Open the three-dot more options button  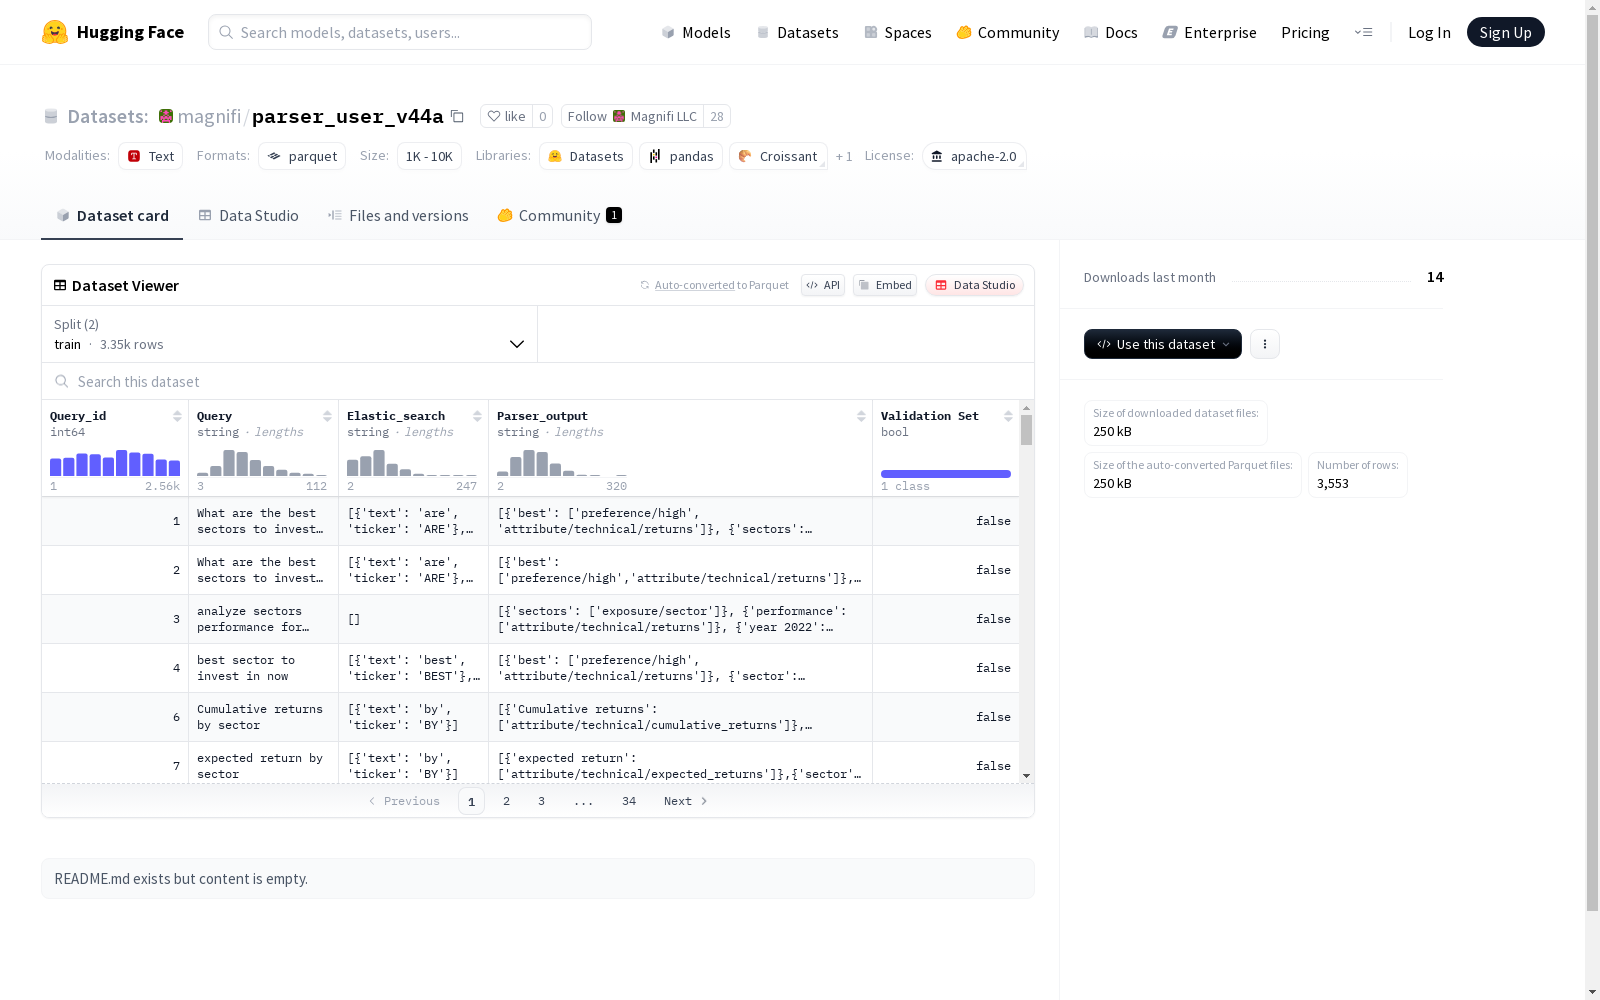(x=1265, y=344)
